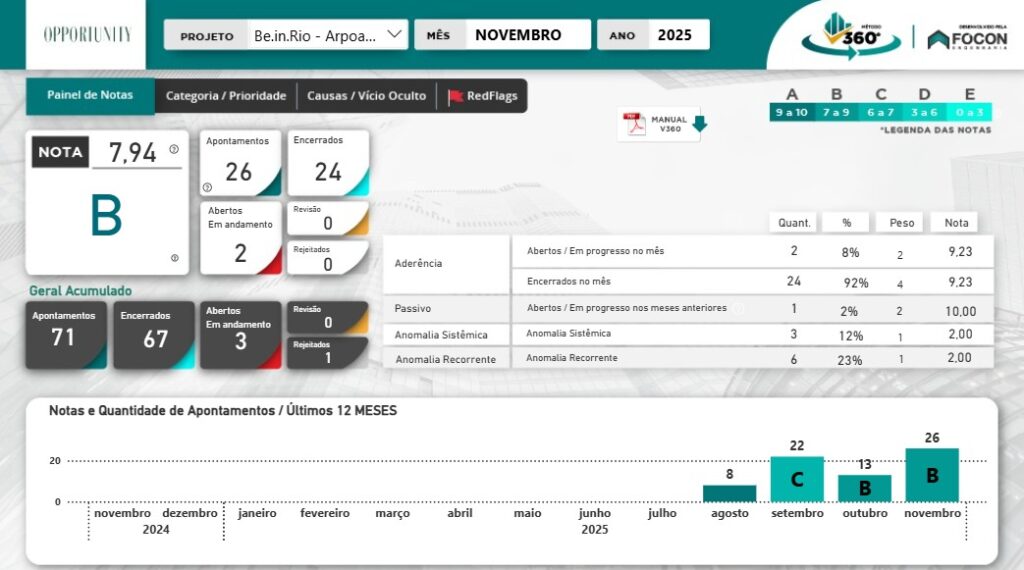Click the accumulated Rejeitados 1 card
Screen dimensions: 1024x570
[x=327, y=352]
